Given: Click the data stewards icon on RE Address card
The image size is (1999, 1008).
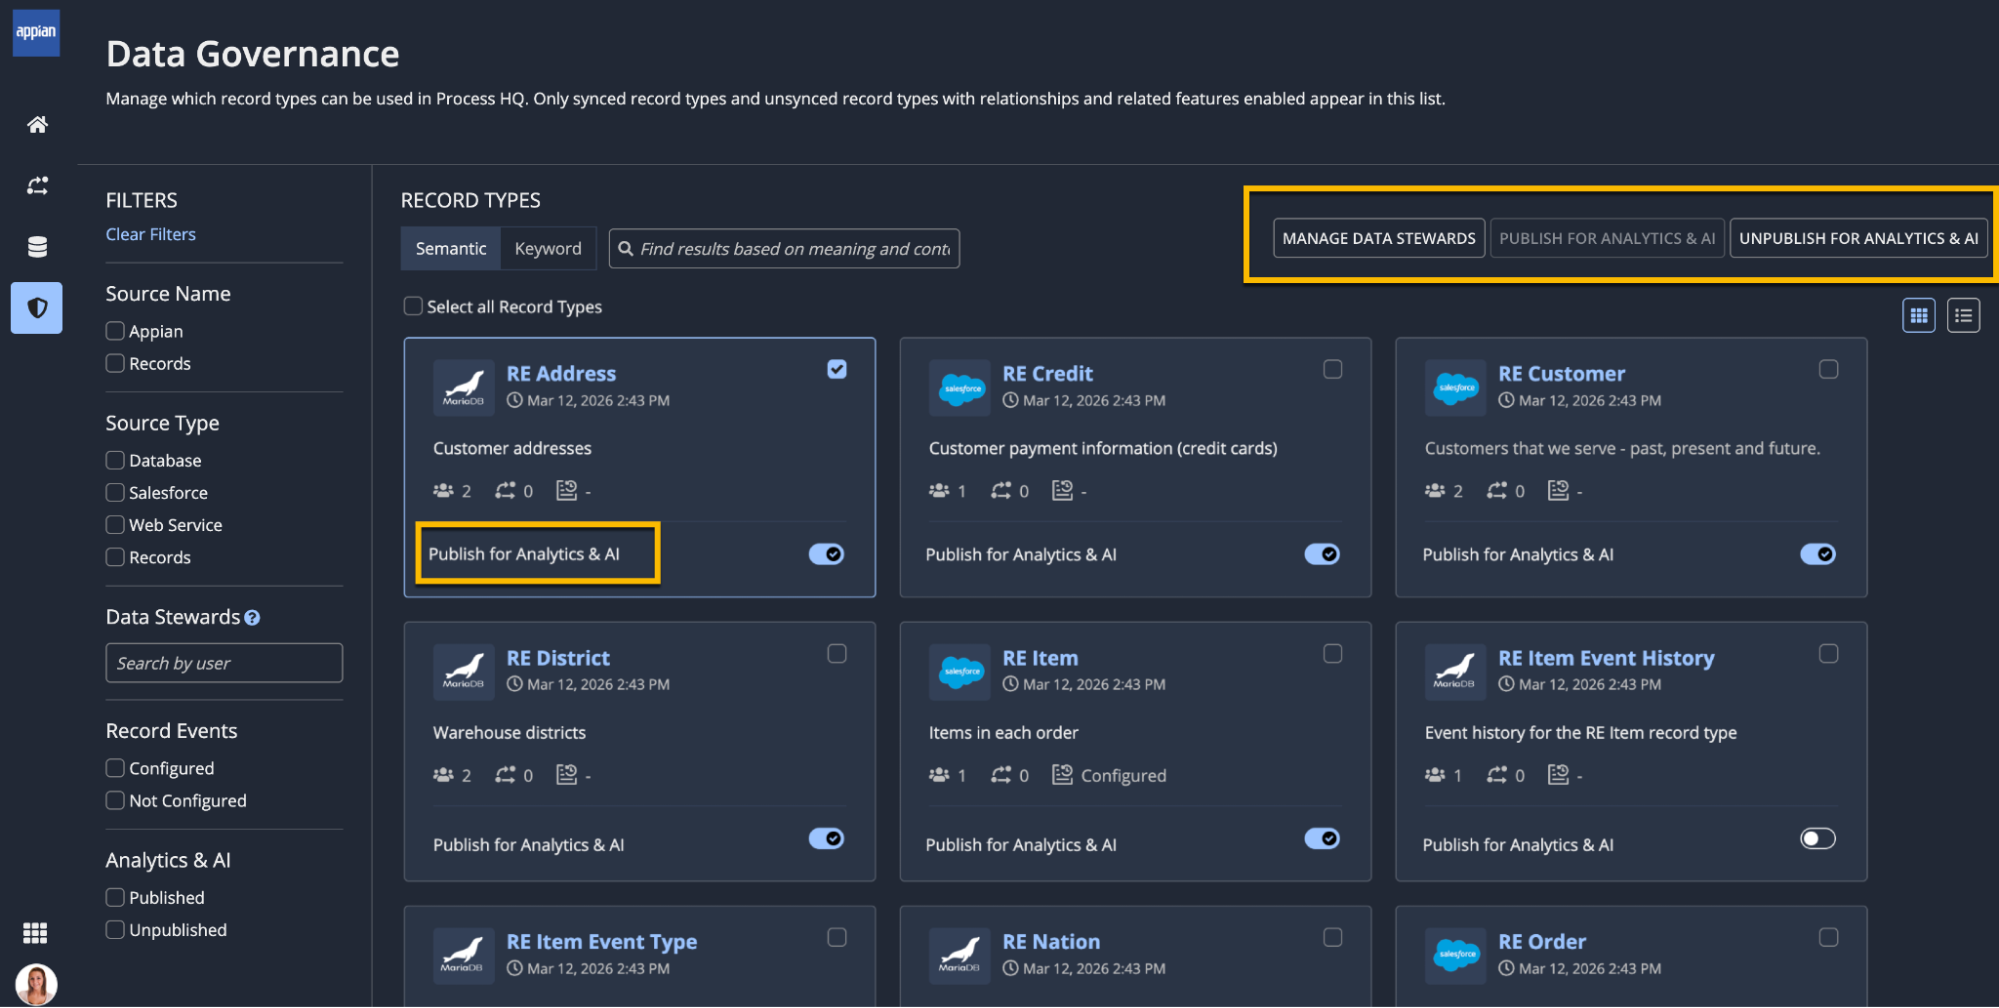Looking at the screenshot, I should point(443,490).
